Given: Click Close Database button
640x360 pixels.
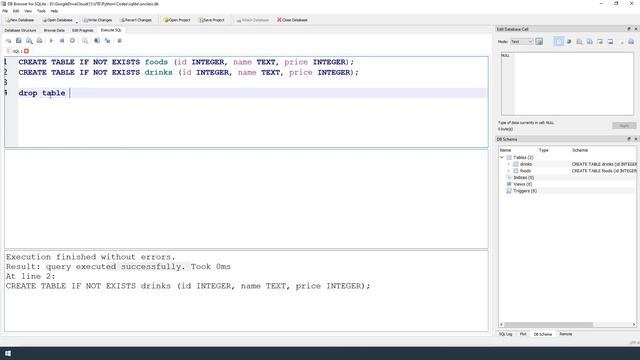Looking at the screenshot, I should click(292, 20).
